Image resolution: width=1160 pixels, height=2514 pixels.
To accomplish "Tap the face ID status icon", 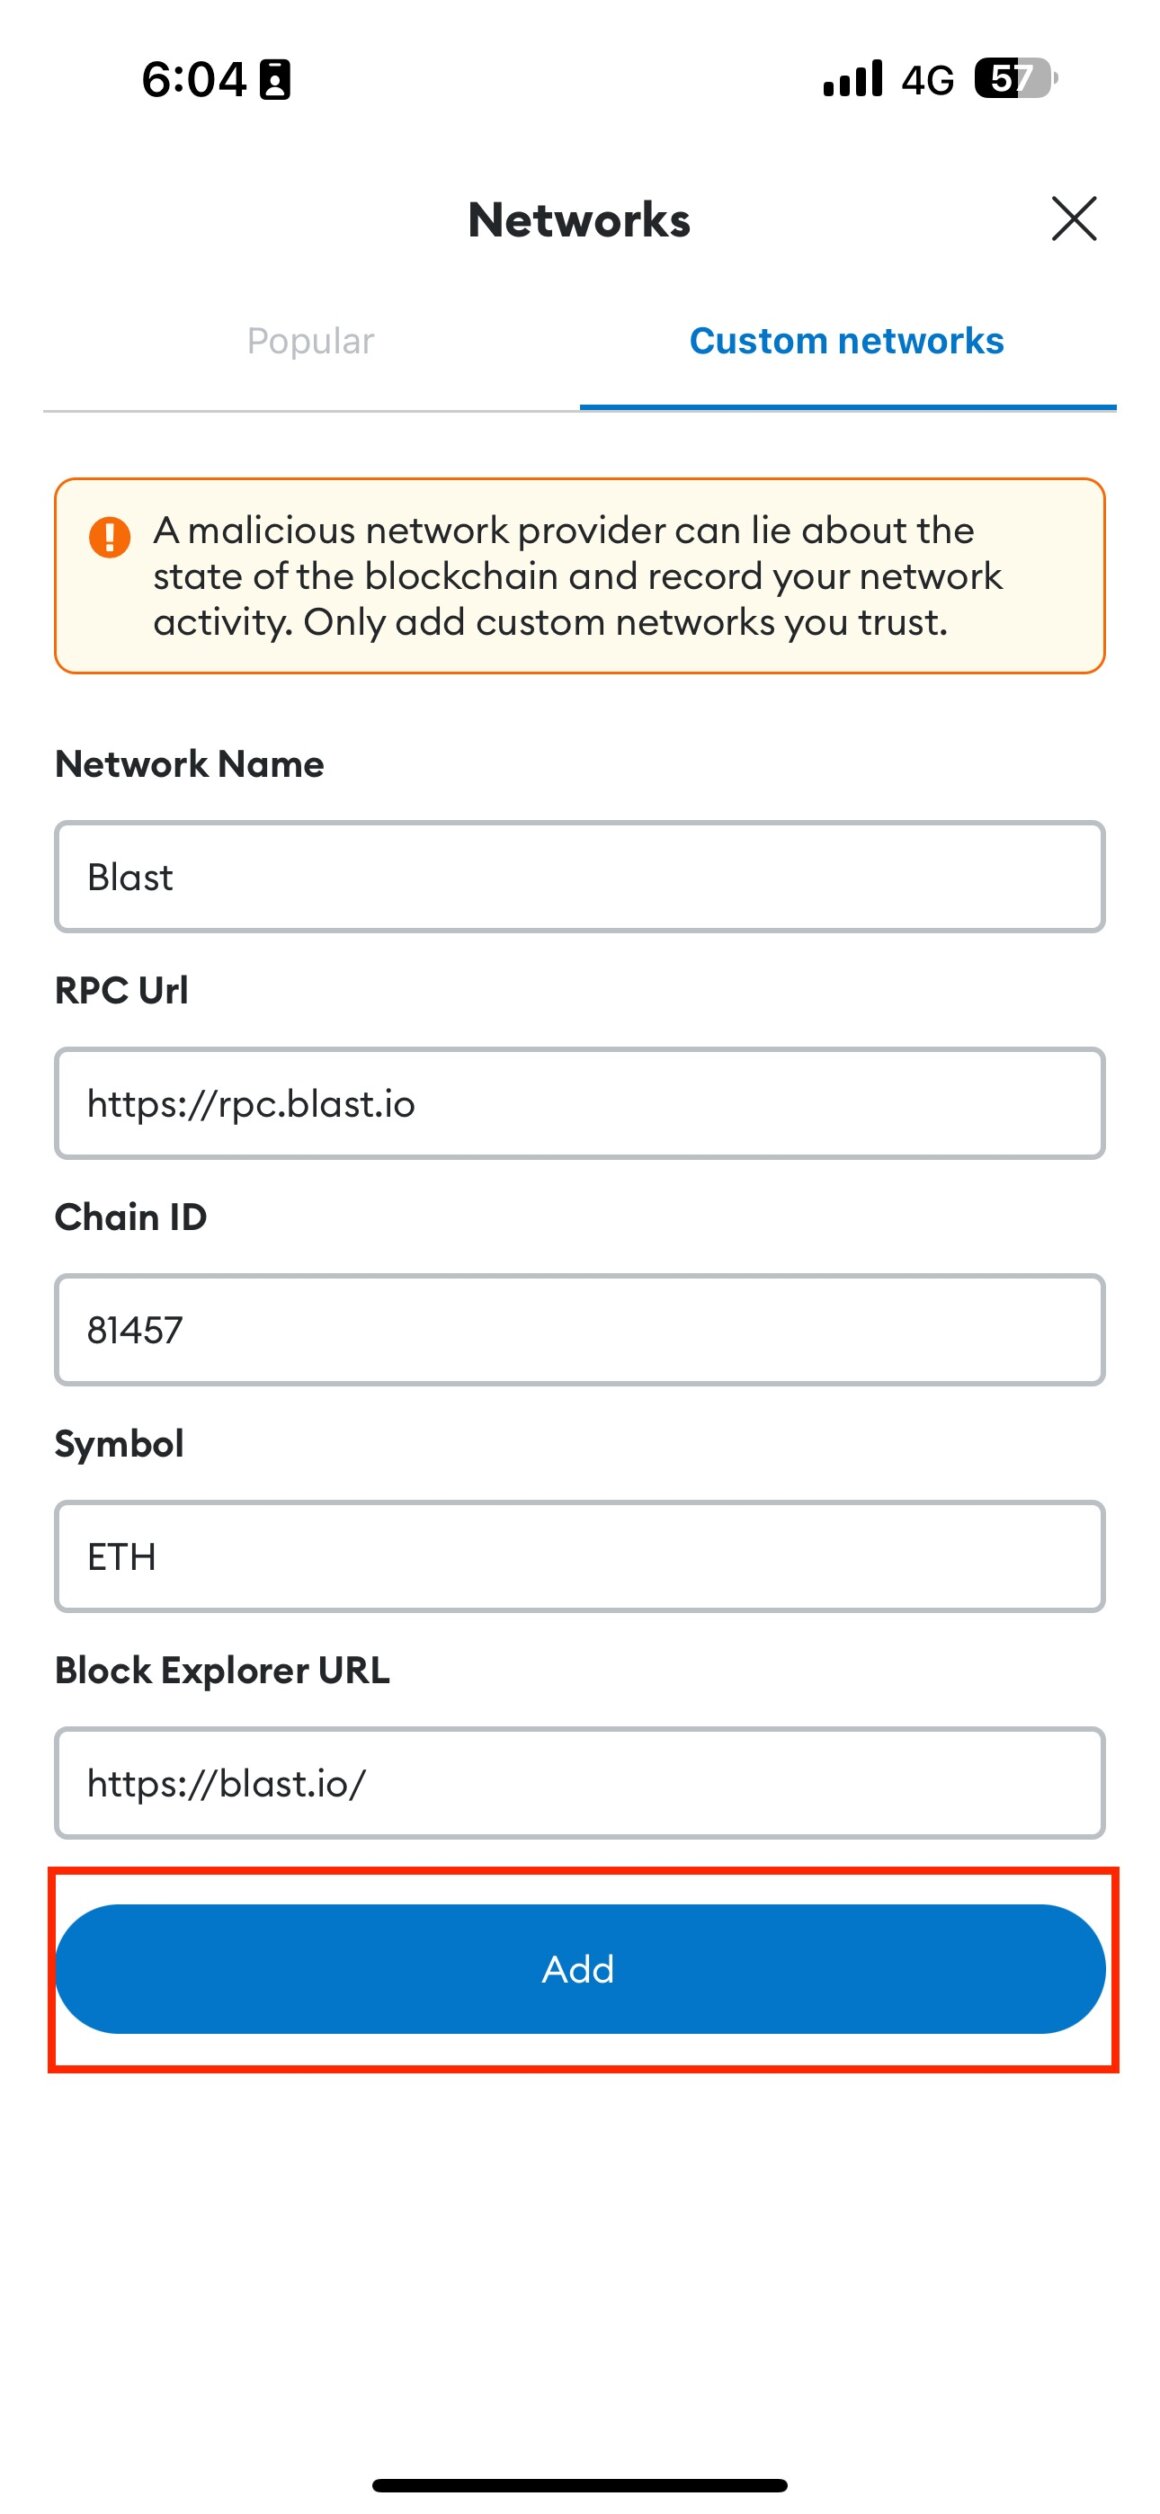I will pyautogui.click(x=273, y=78).
